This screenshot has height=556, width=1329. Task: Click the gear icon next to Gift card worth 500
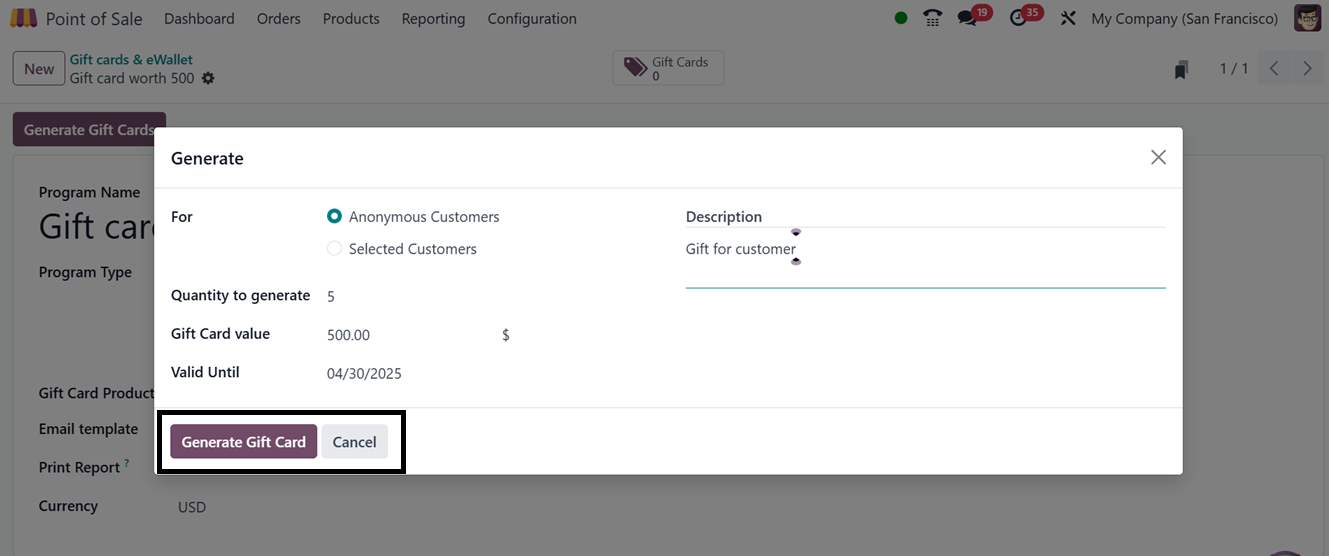pos(208,78)
